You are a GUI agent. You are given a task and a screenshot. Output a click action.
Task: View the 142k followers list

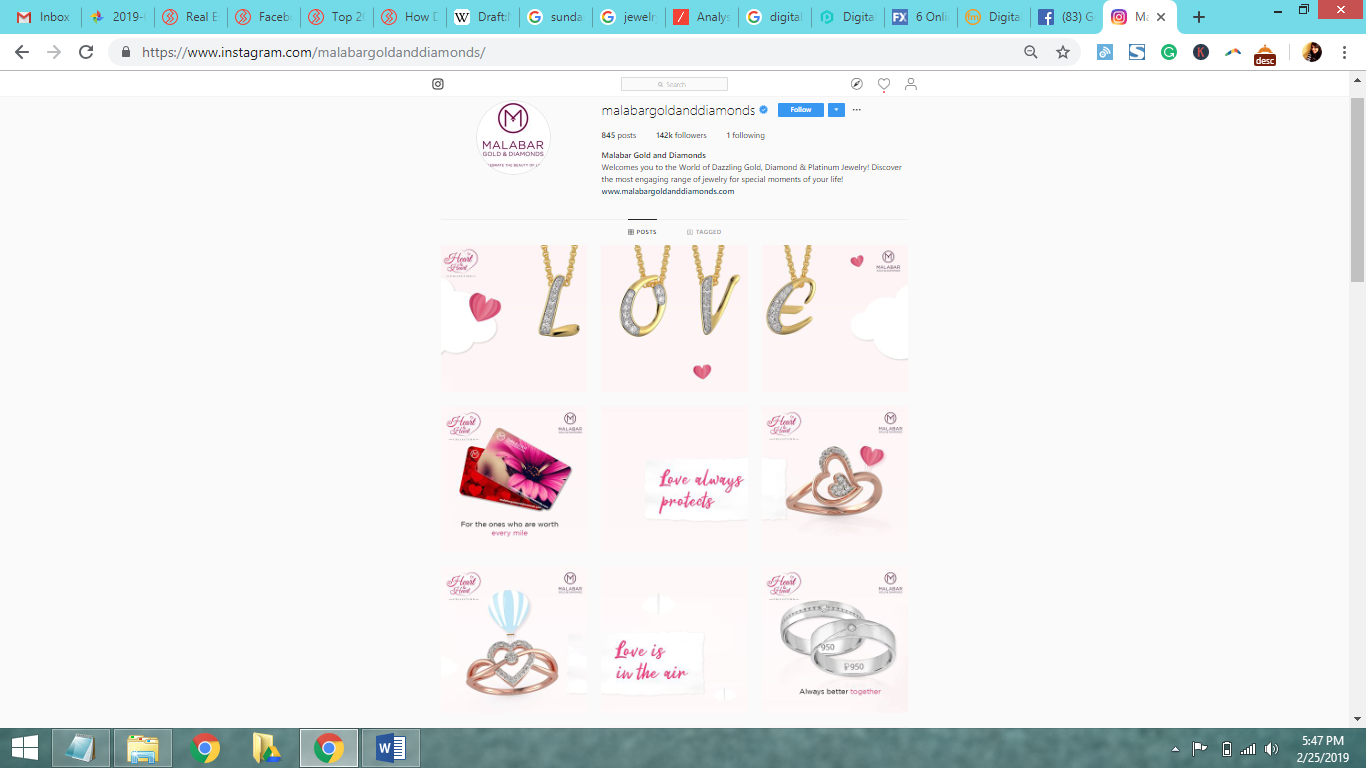pyautogui.click(x=681, y=135)
